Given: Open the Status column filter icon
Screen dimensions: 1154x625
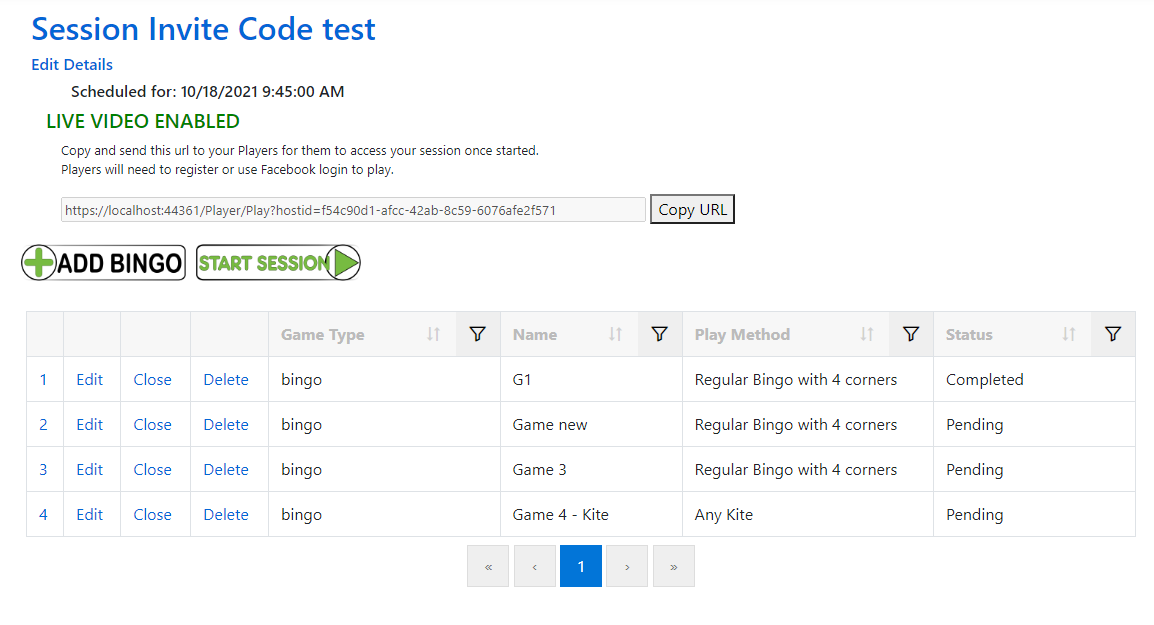Looking at the screenshot, I should (x=1113, y=335).
